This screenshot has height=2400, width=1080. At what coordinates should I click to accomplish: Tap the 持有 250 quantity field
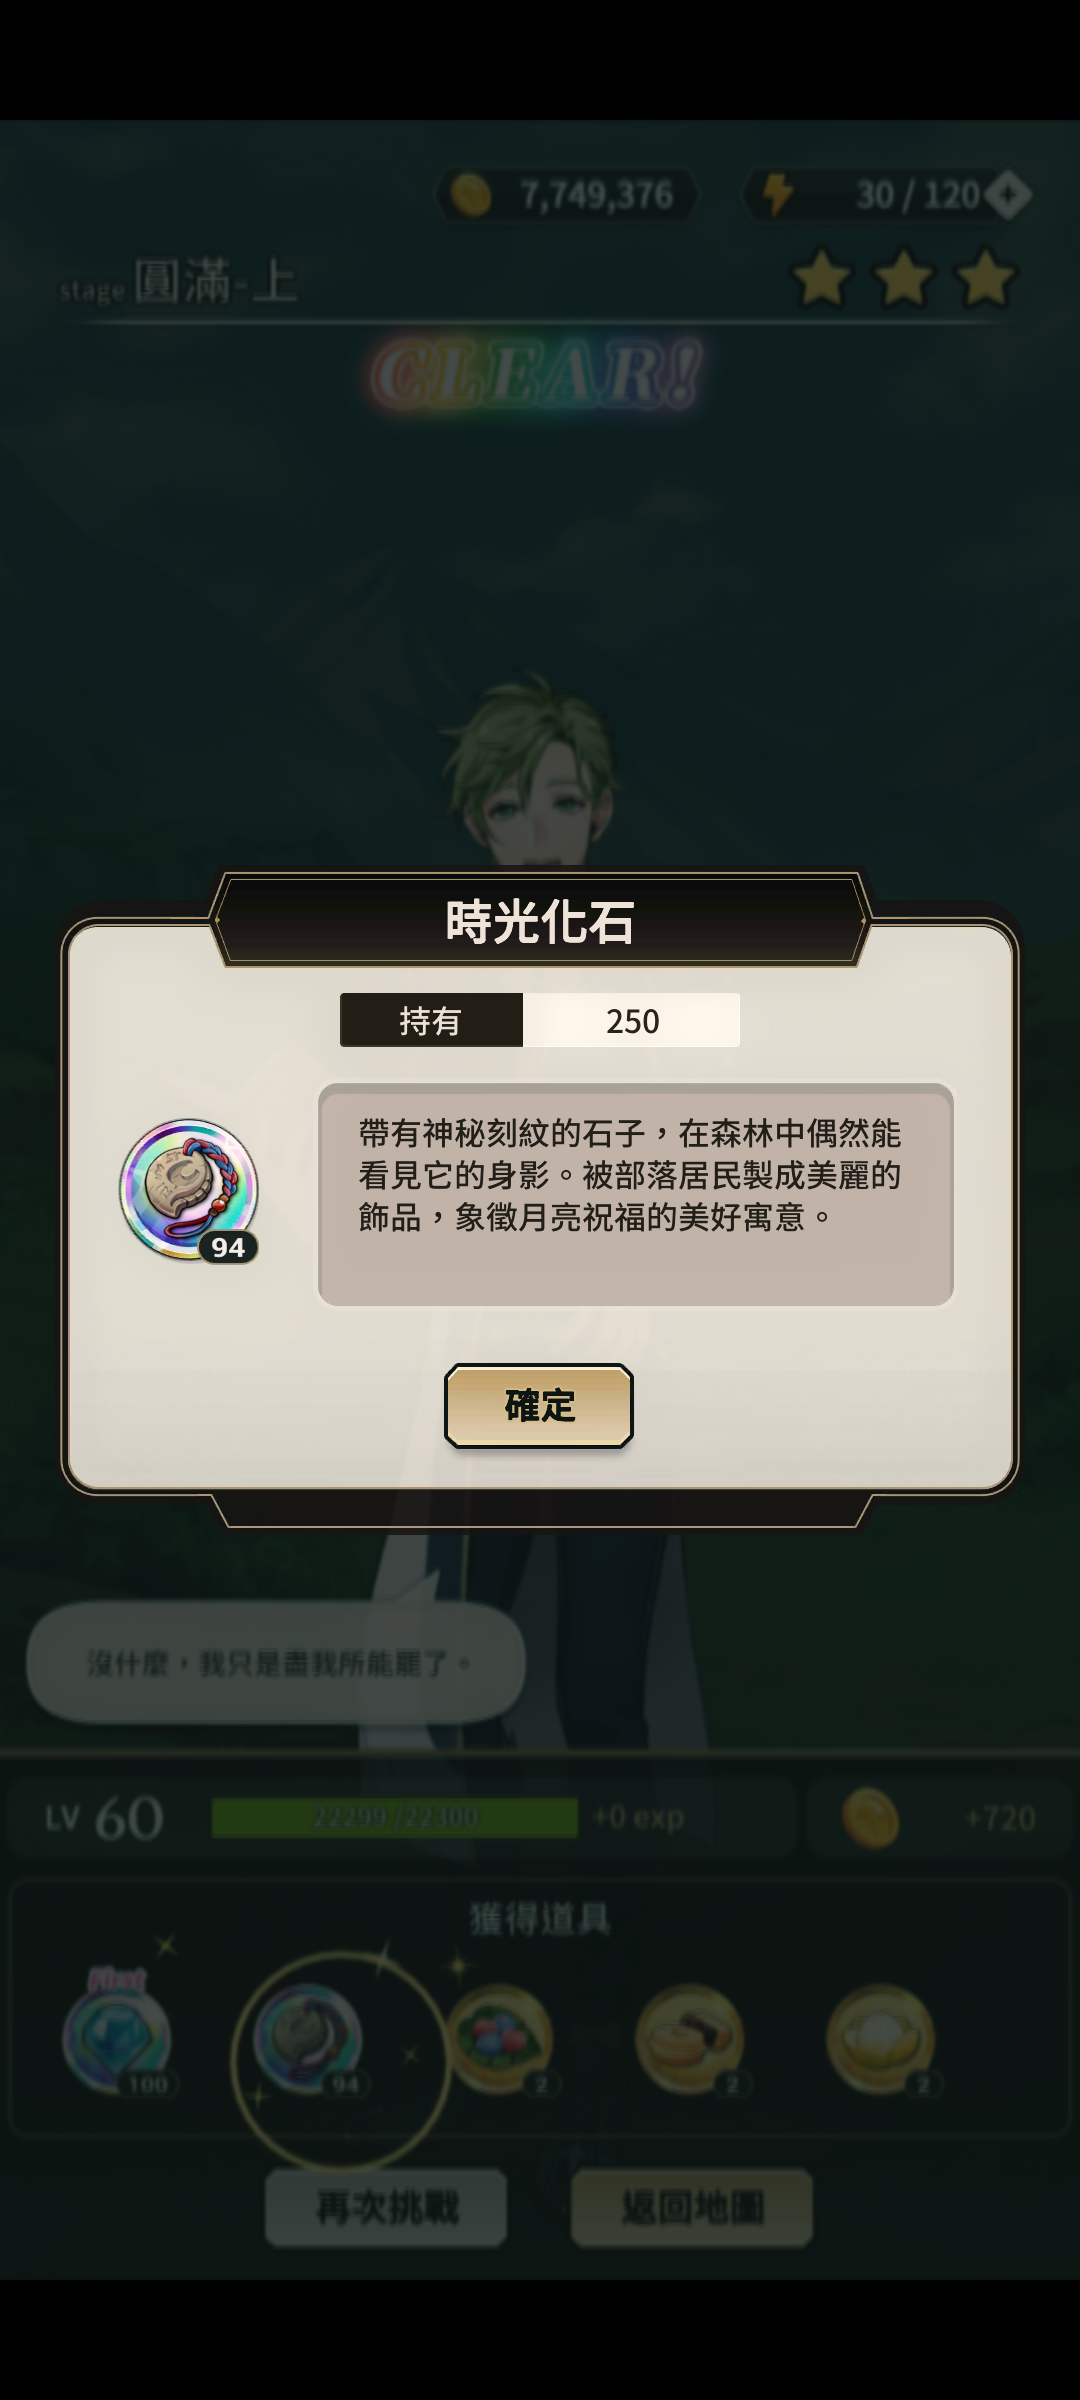(x=540, y=1020)
